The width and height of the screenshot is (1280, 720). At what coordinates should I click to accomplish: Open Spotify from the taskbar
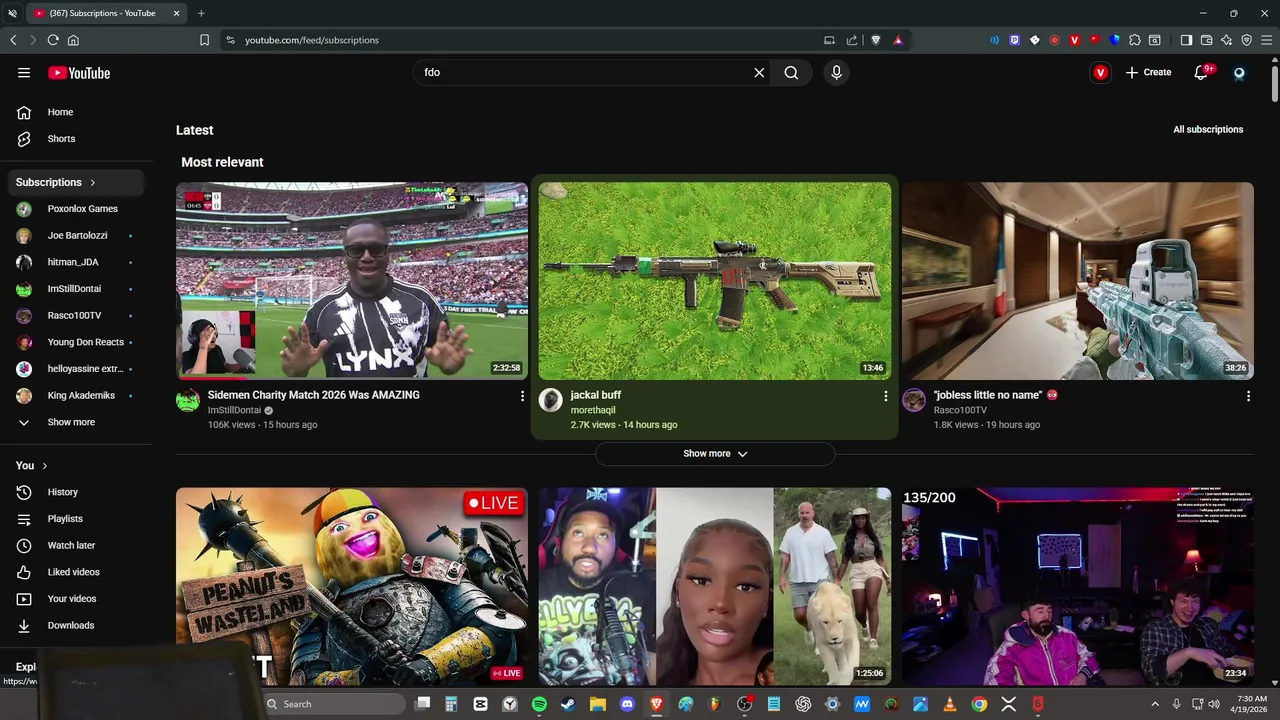[539, 704]
